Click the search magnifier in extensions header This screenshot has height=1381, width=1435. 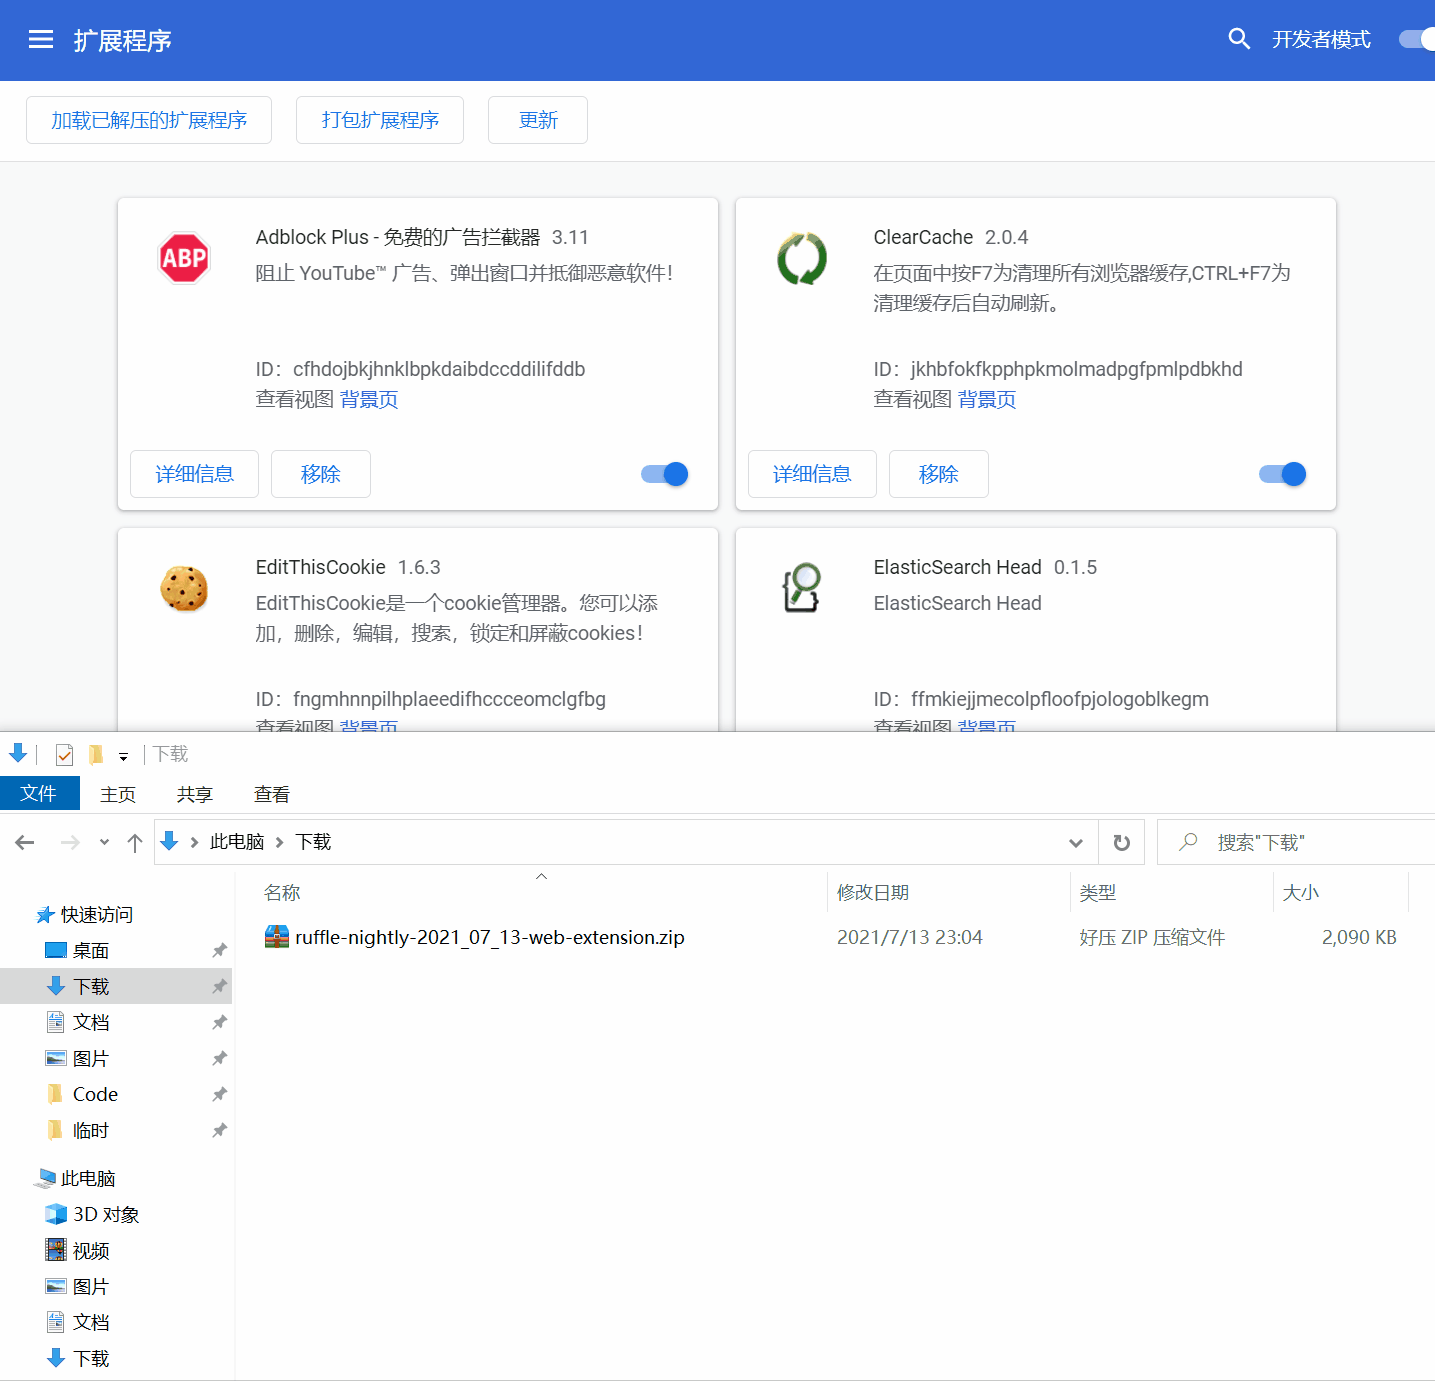[x=1239, y=39]
